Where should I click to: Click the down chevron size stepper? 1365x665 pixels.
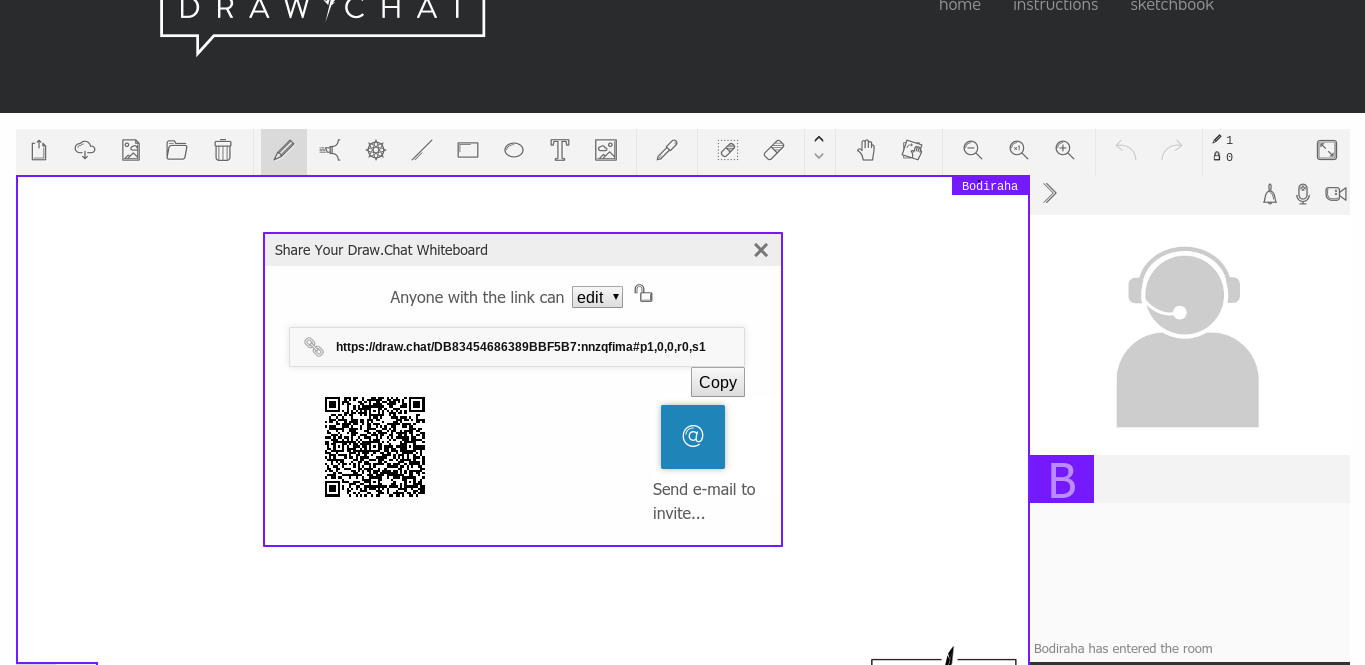[x=819, y=157]
